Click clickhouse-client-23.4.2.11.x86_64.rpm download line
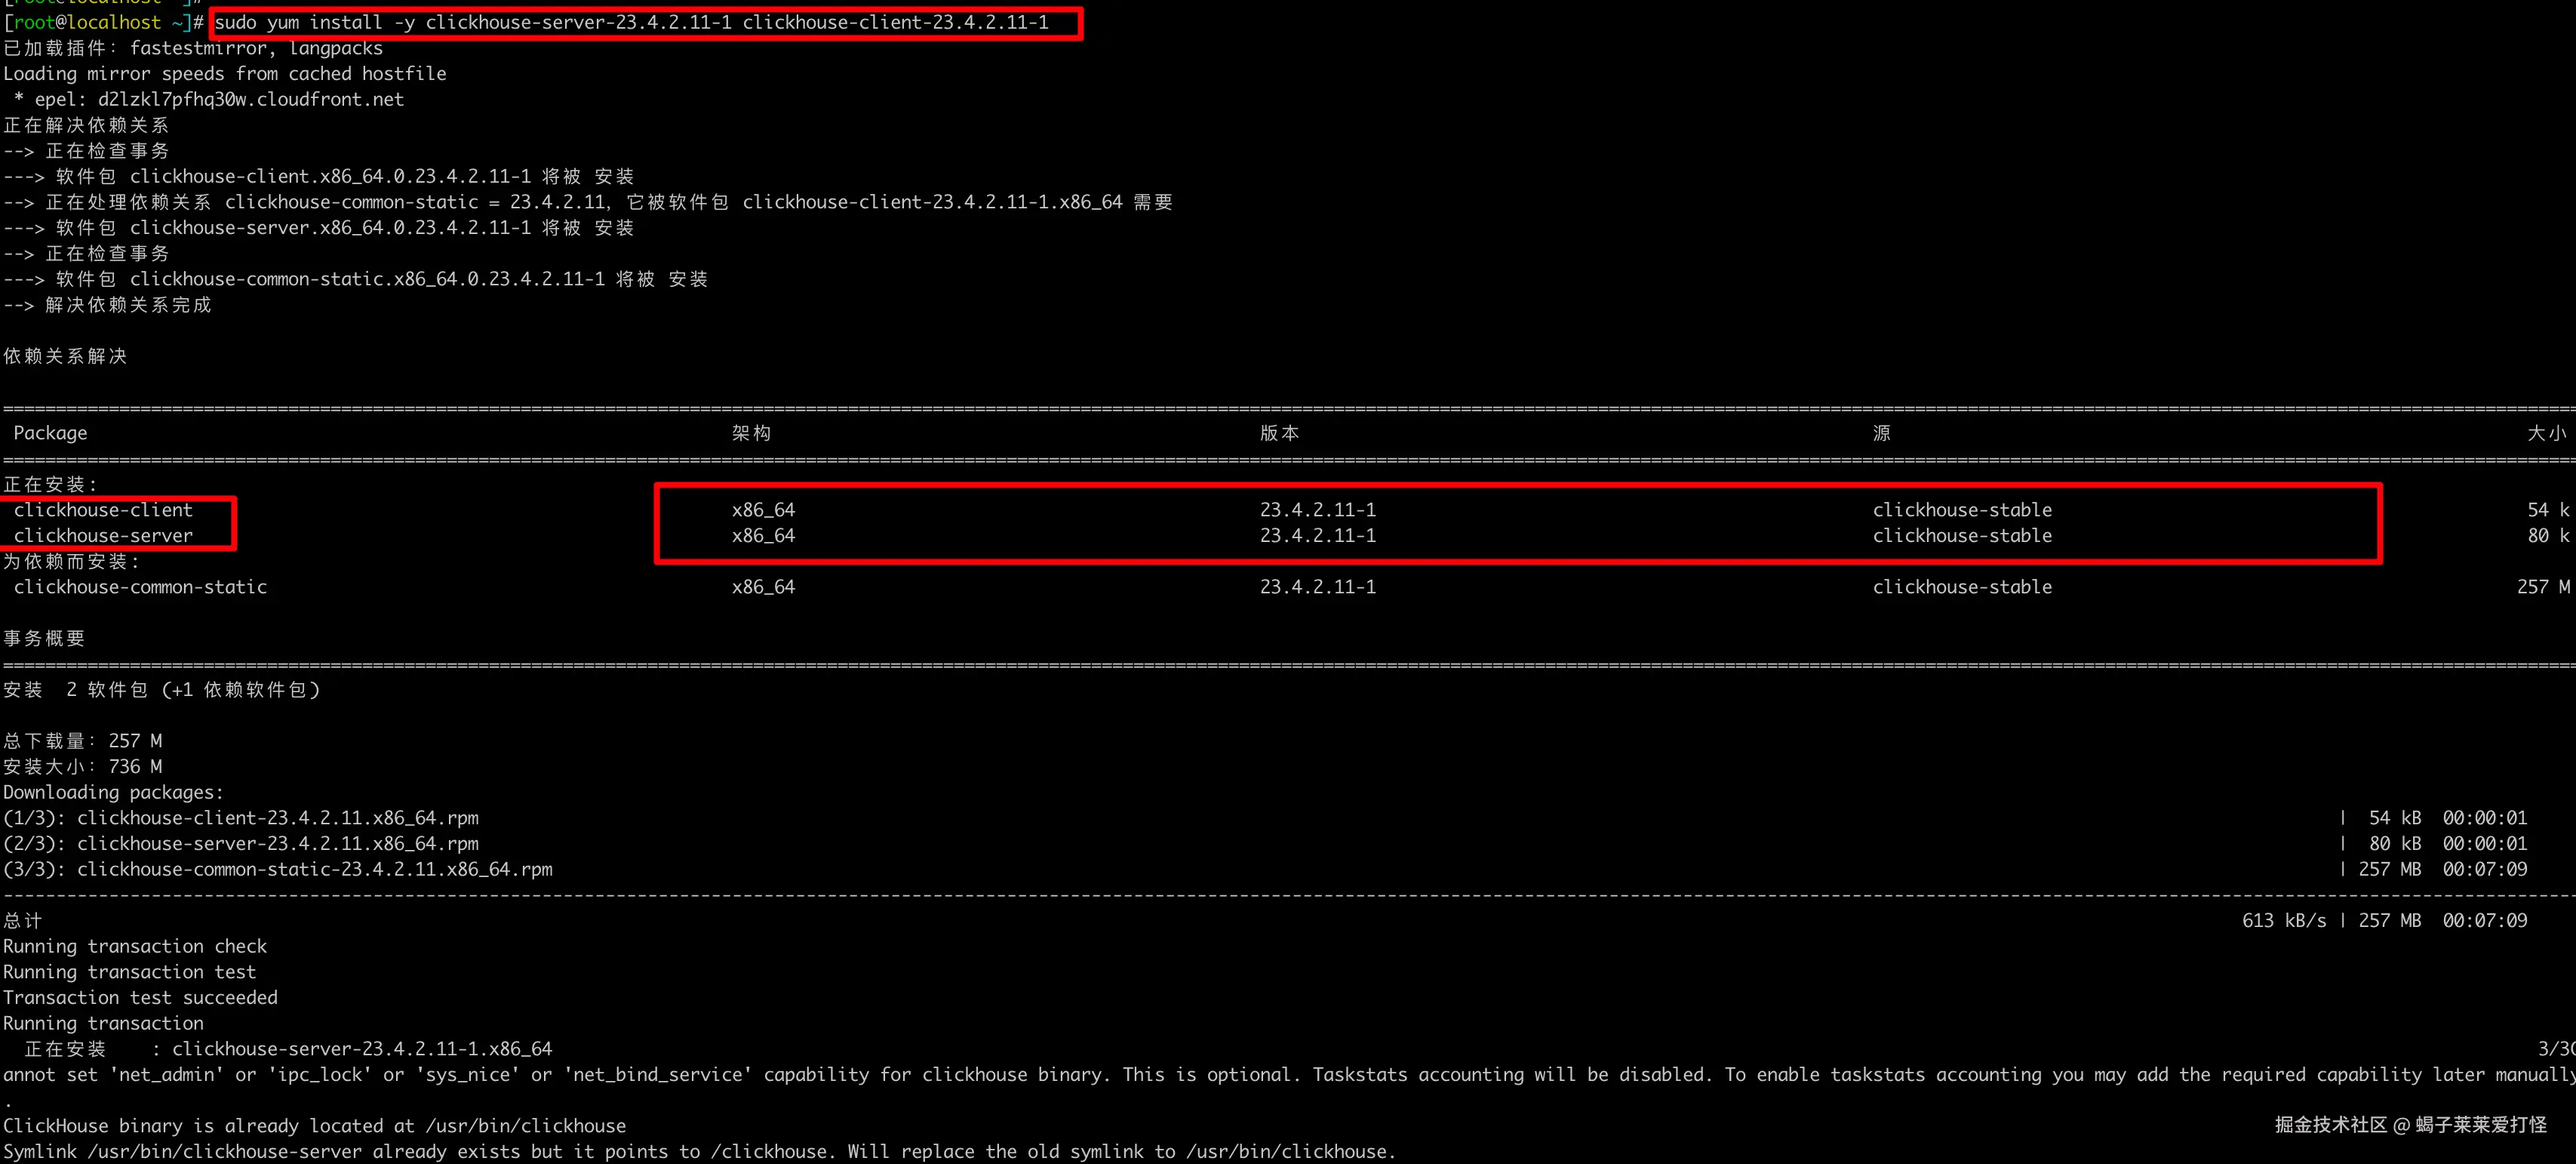 277,818
